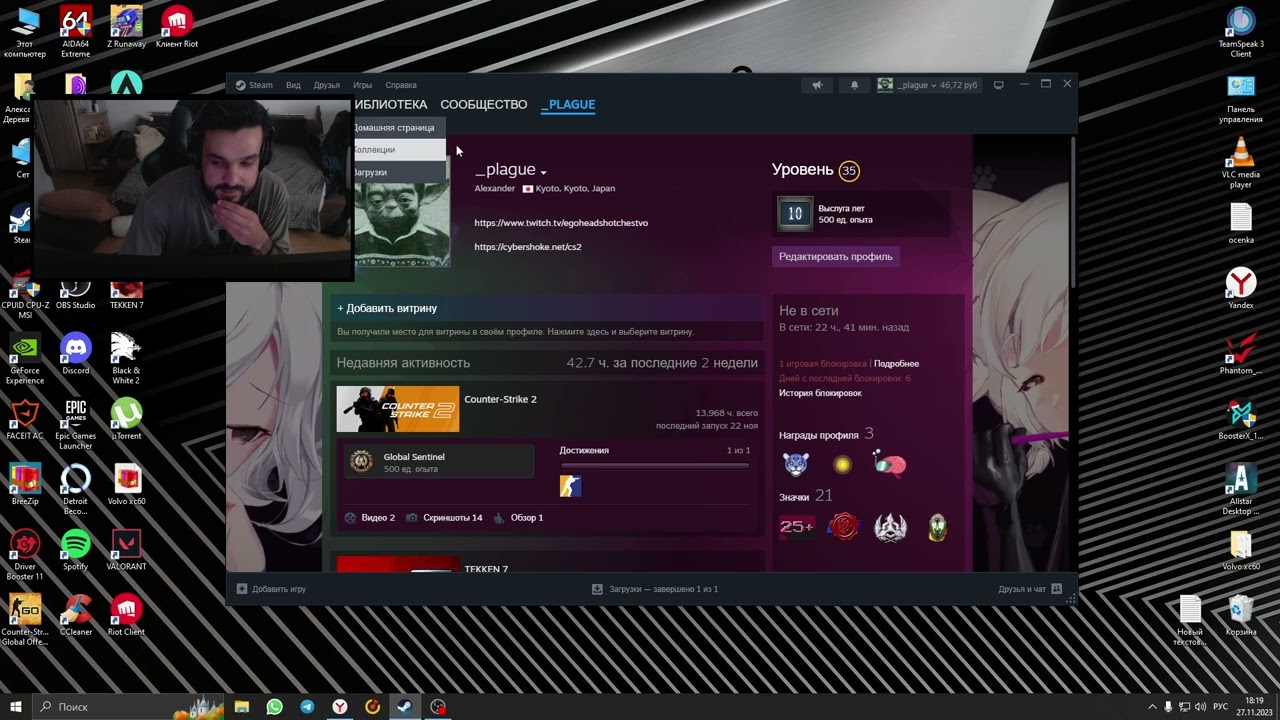Open Steam announcements megaphone icon
1280x720 pixels.
817,85
